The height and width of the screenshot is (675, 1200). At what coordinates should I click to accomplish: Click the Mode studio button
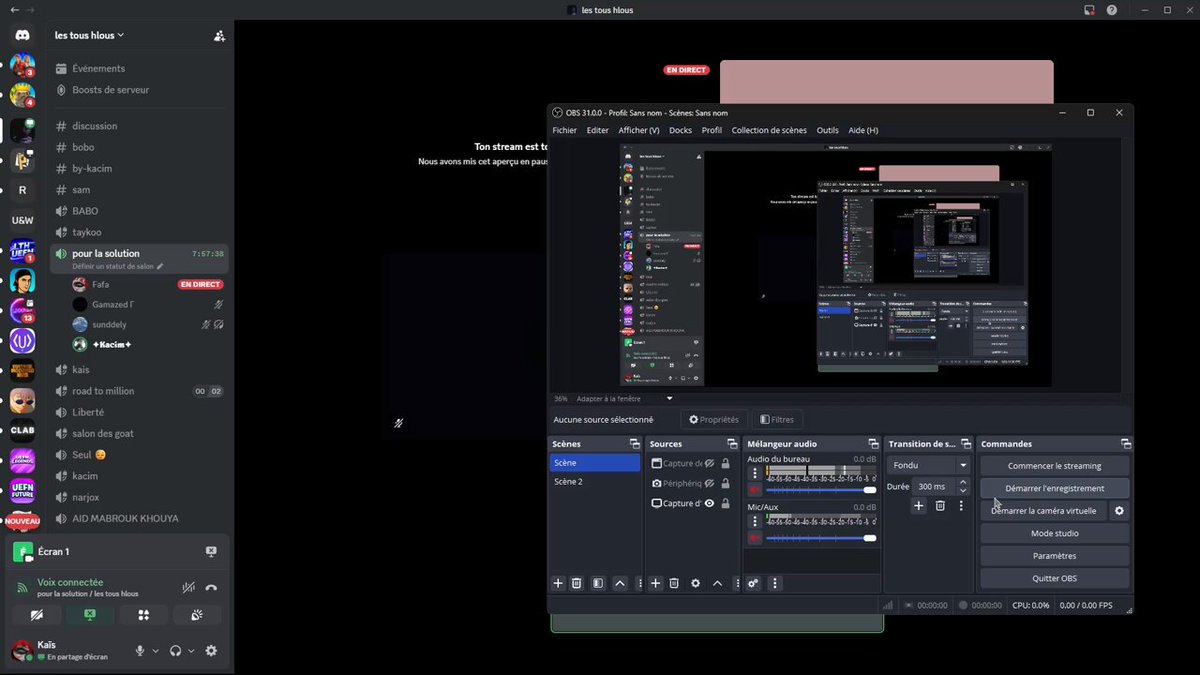pyautogui.click(x=1054, y=533)
